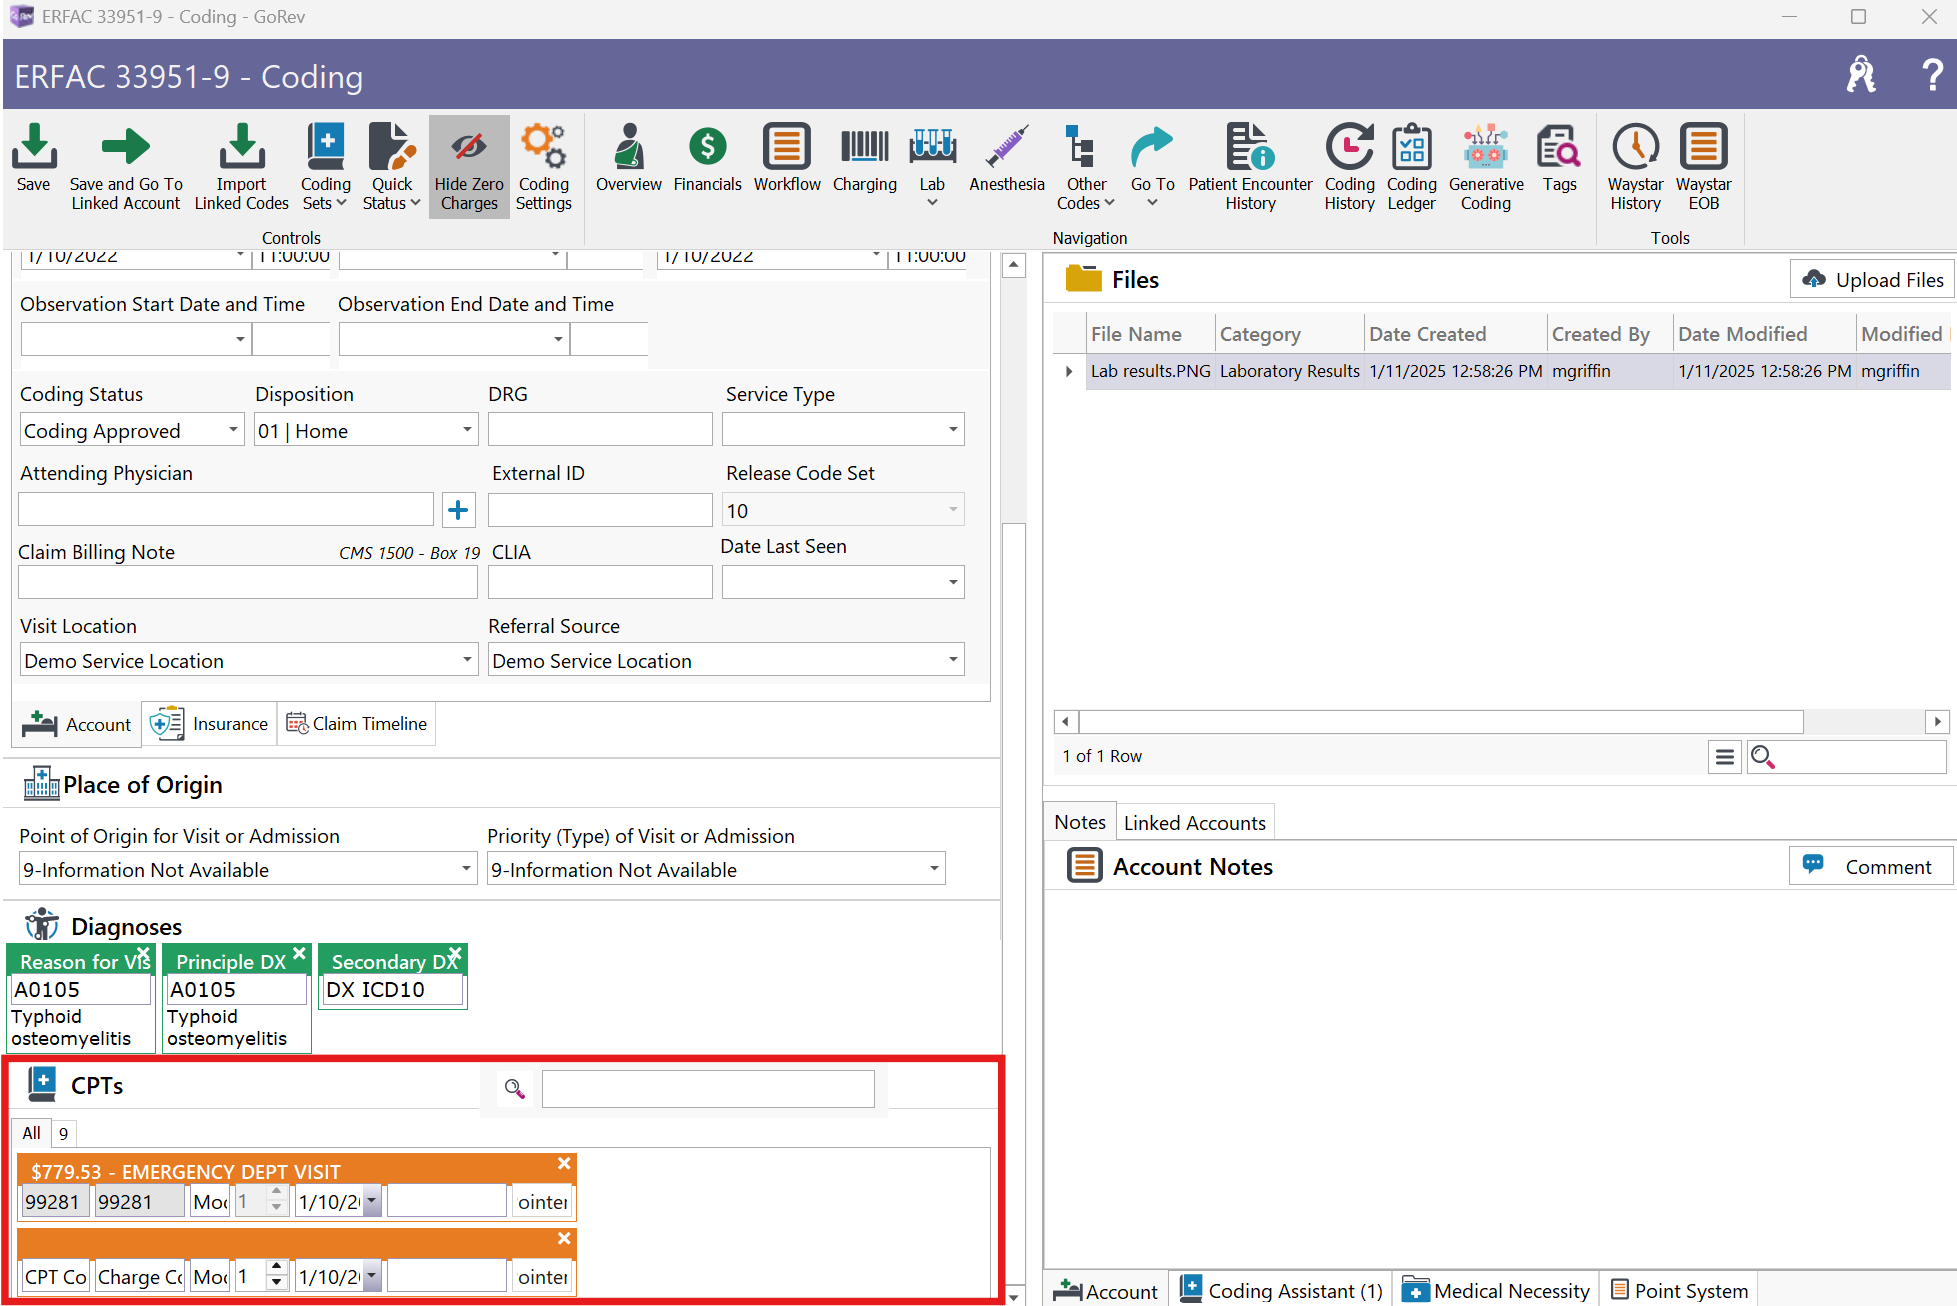The height and width of the screenshot is (1306, 1957).
Task: Open the Date Last Seen dropdown
Action: pos(953,582)
